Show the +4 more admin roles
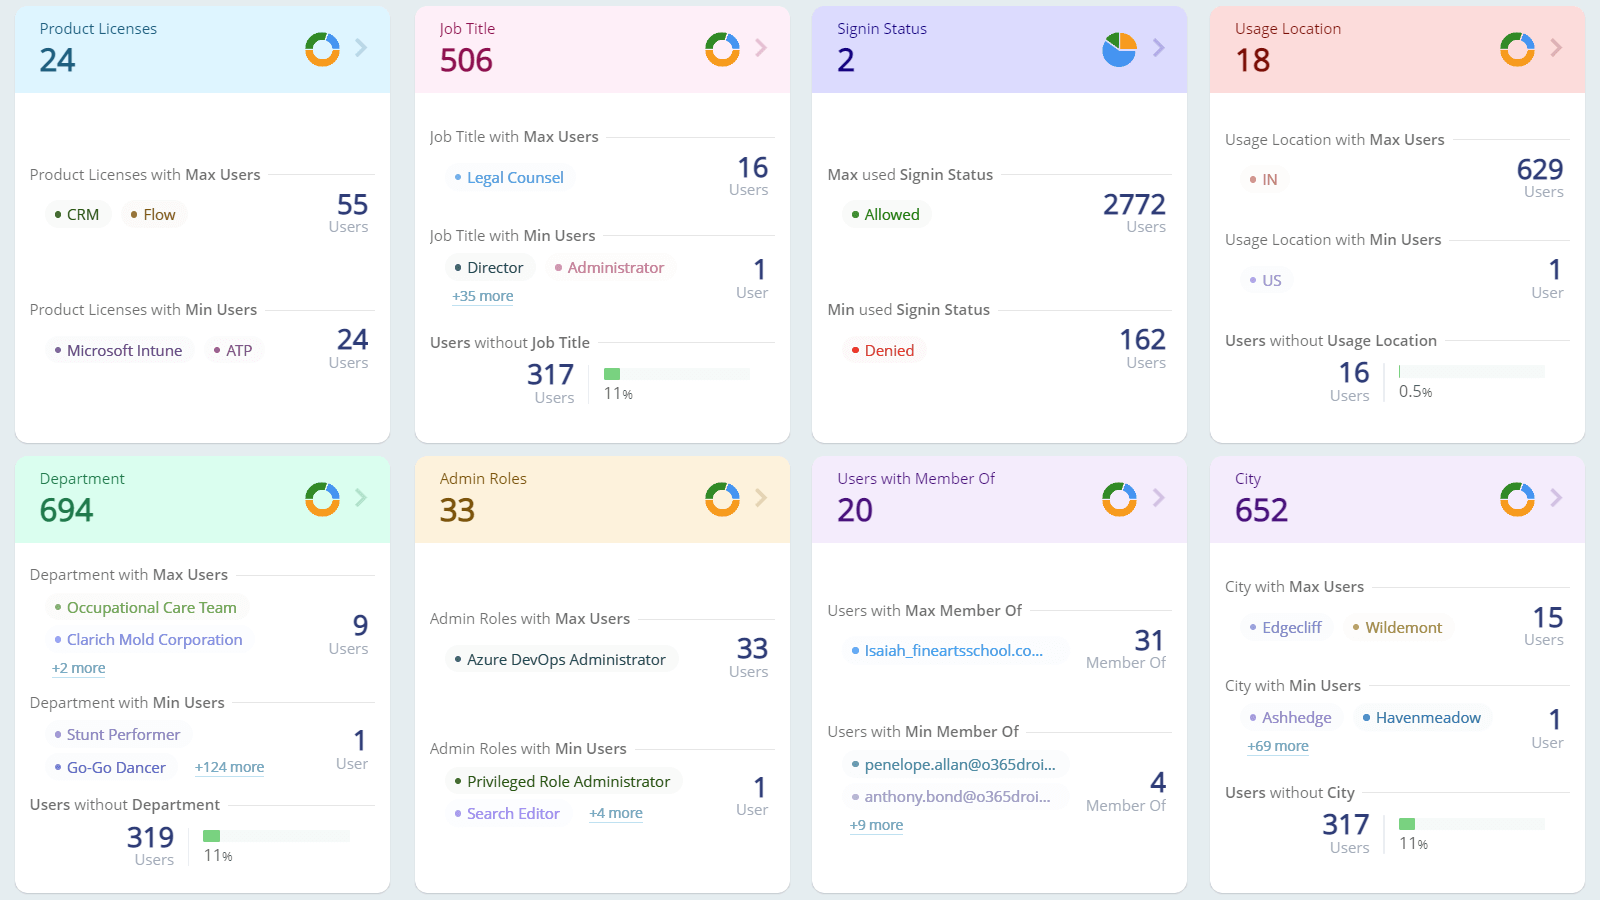The width and height of the screenshot is (1600, 900). (615, 813)
